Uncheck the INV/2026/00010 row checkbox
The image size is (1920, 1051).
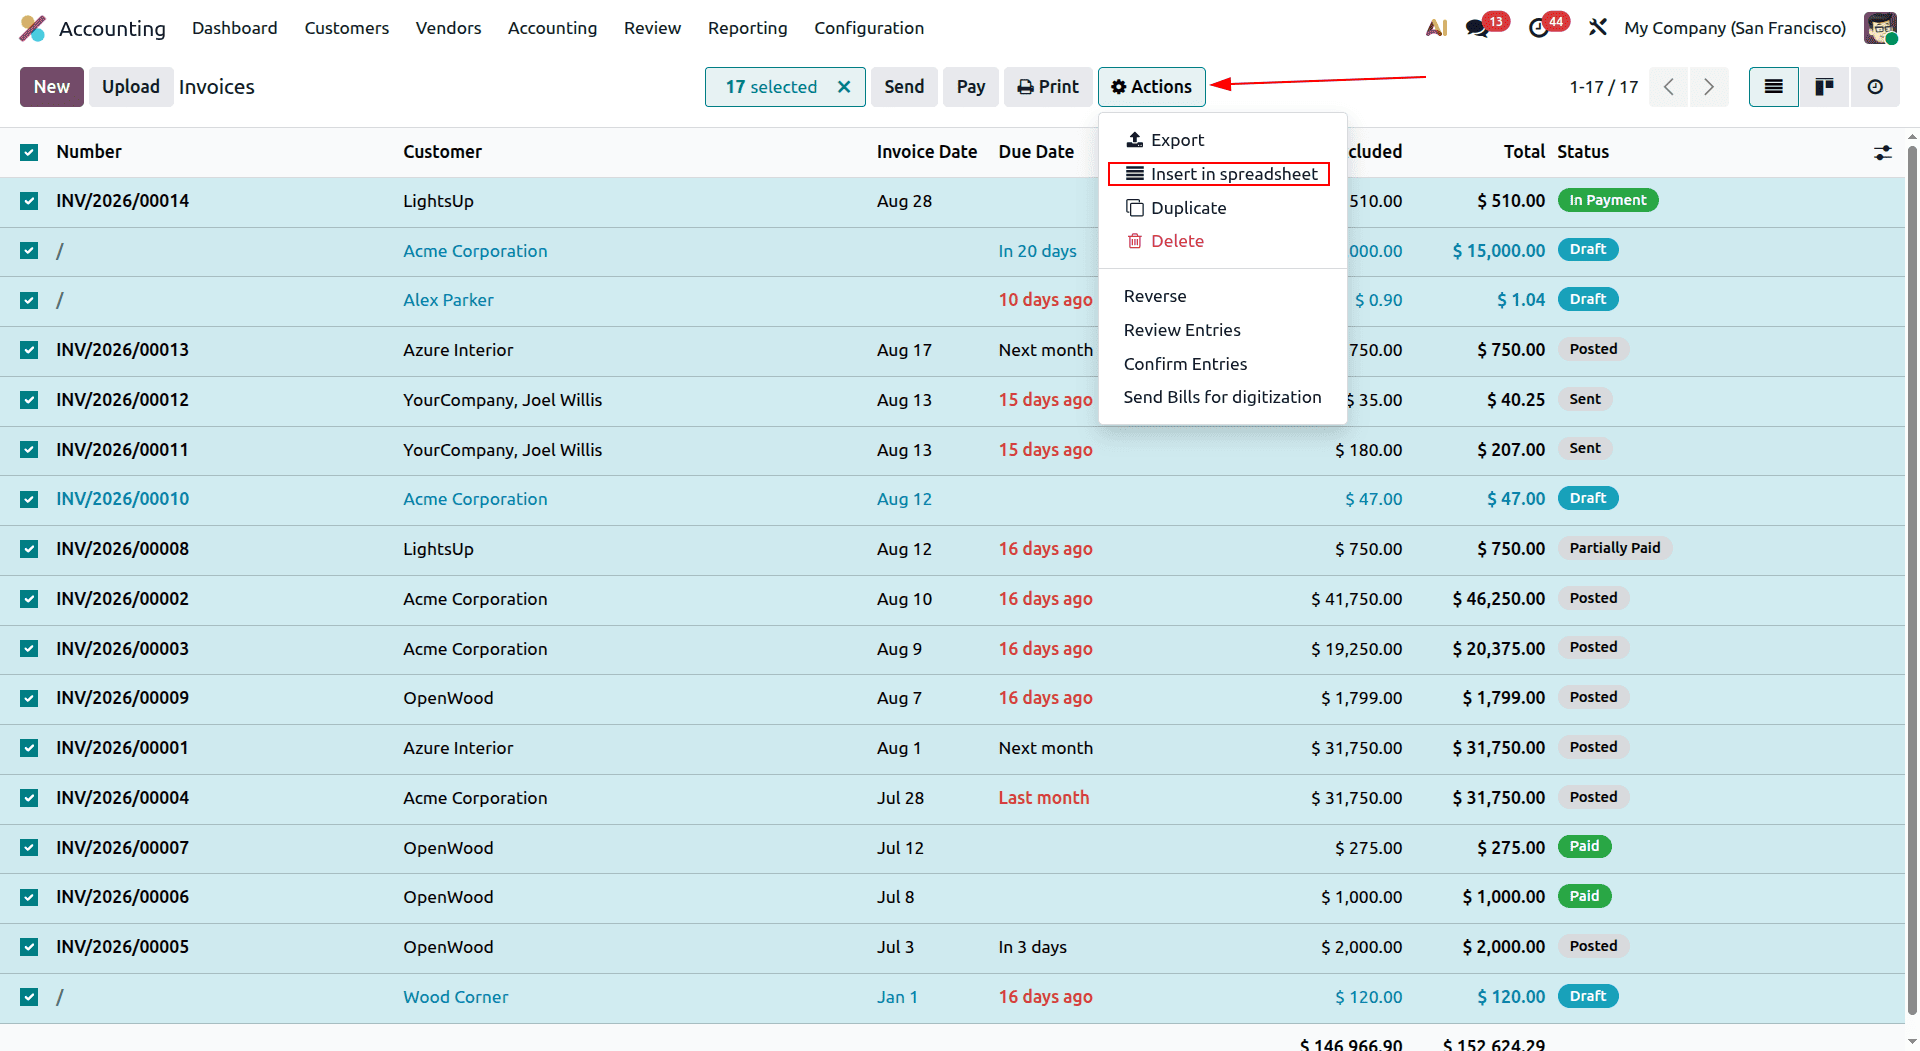tap(29, 499)
